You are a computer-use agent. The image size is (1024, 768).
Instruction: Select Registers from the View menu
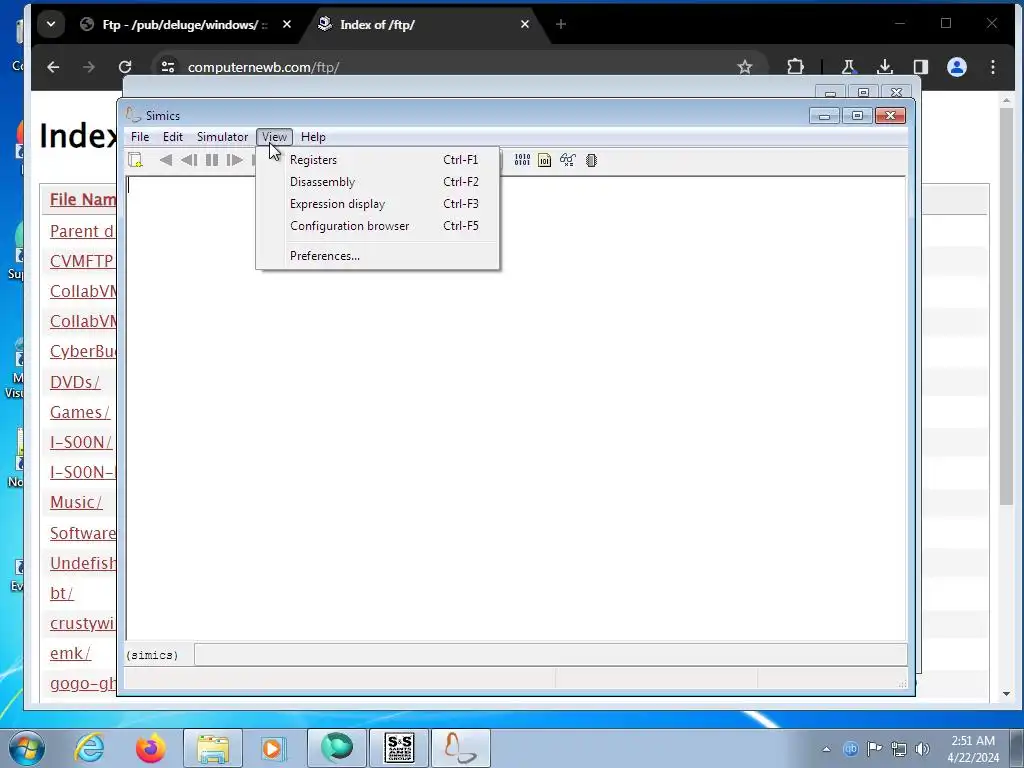click(x=377, y=159)
